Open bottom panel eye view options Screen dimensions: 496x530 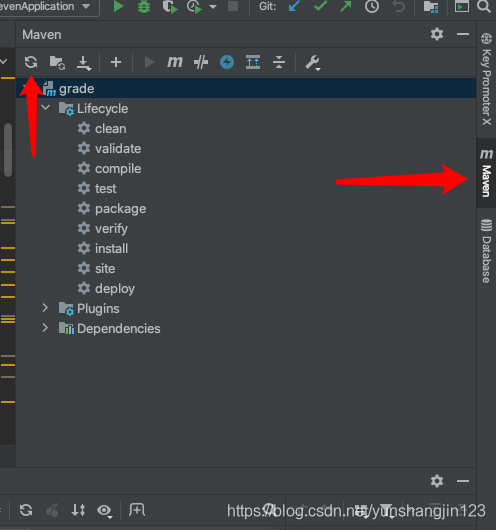[x=105, y=511]
